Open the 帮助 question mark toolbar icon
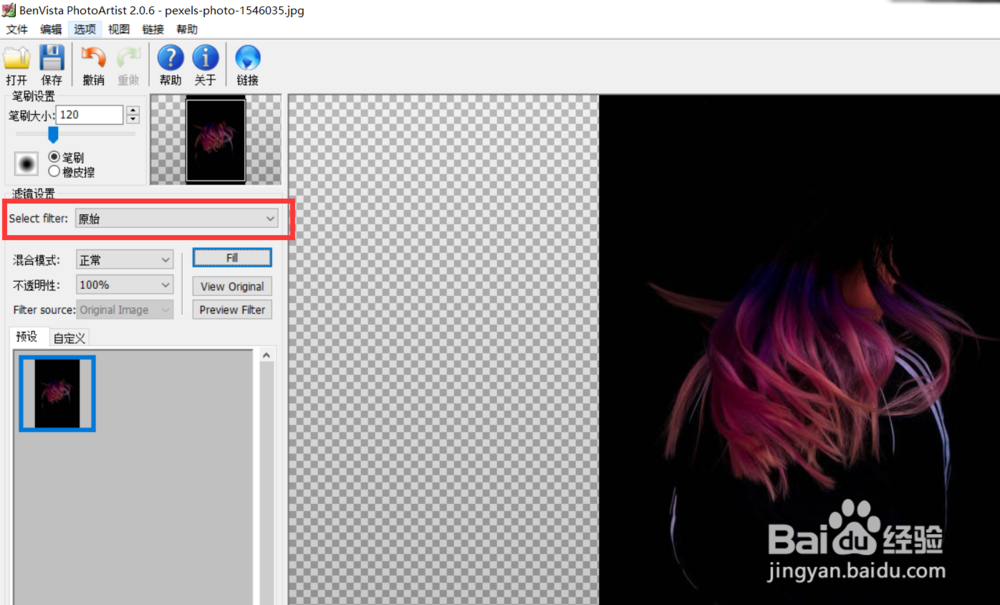Viewport: 1000px width, 605px height. (170, 58)
